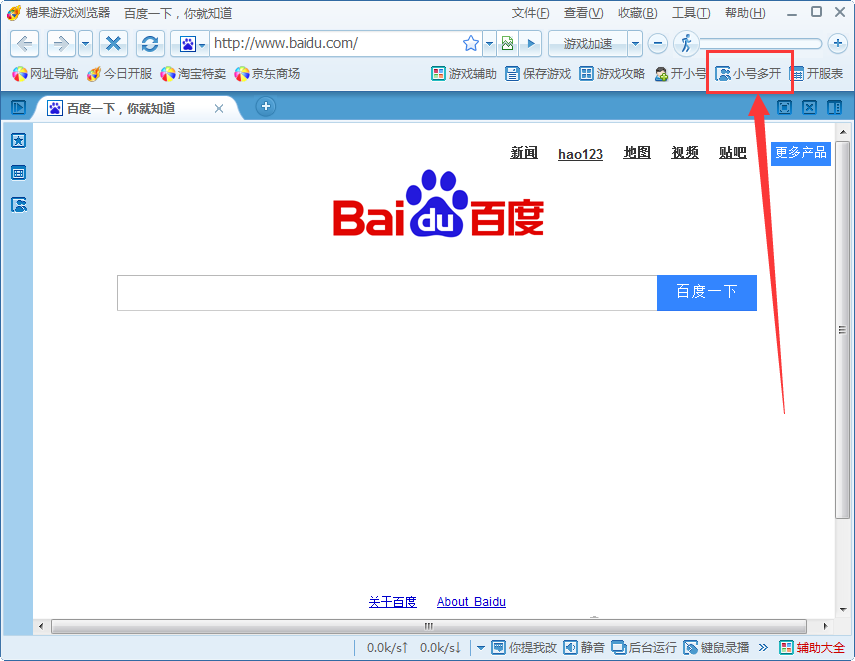855x661 pixels.
Task: Click 你提我改 in status bar
Action: [x=524, y=647]
